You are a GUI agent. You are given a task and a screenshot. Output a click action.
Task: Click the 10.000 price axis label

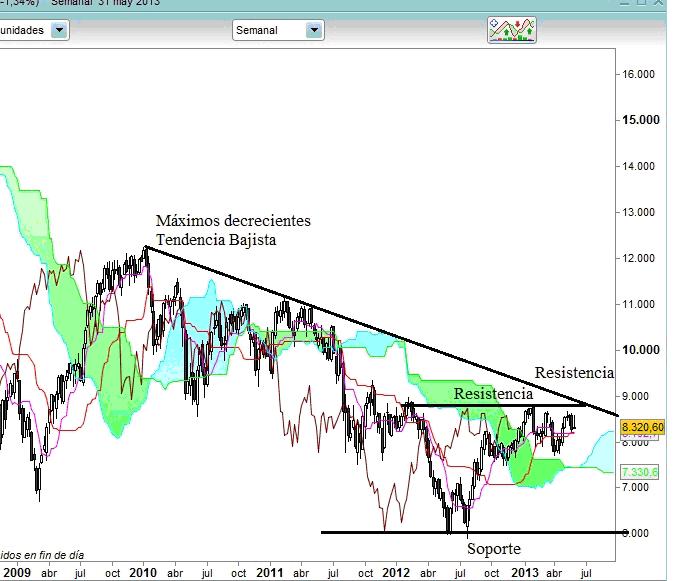tap(641, 350)
